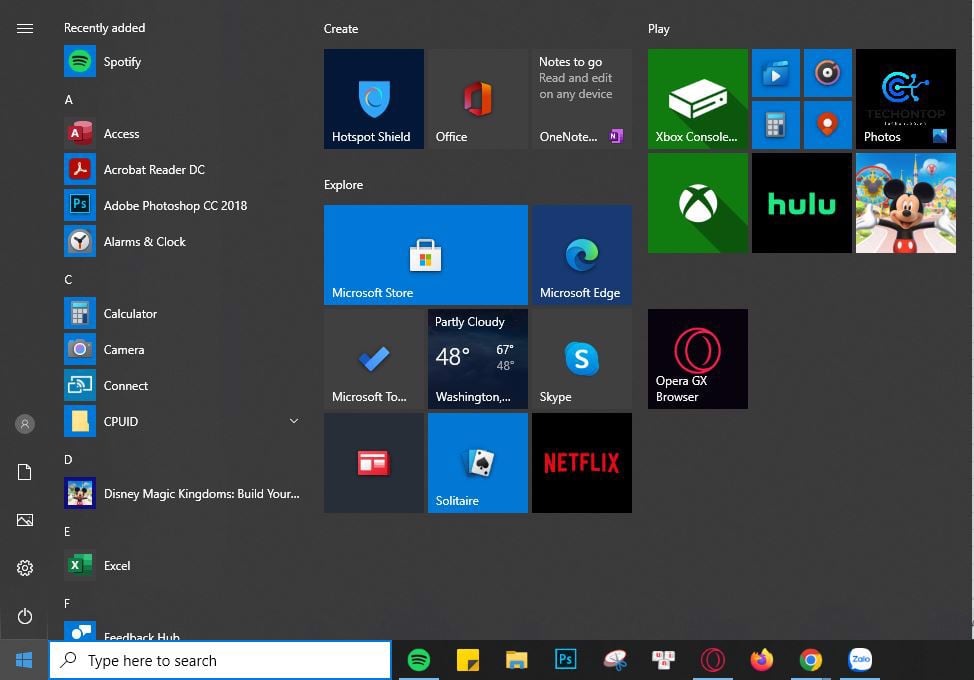Expand the CPUID folder chevron
974x680 pixels.
coord(294,421)
